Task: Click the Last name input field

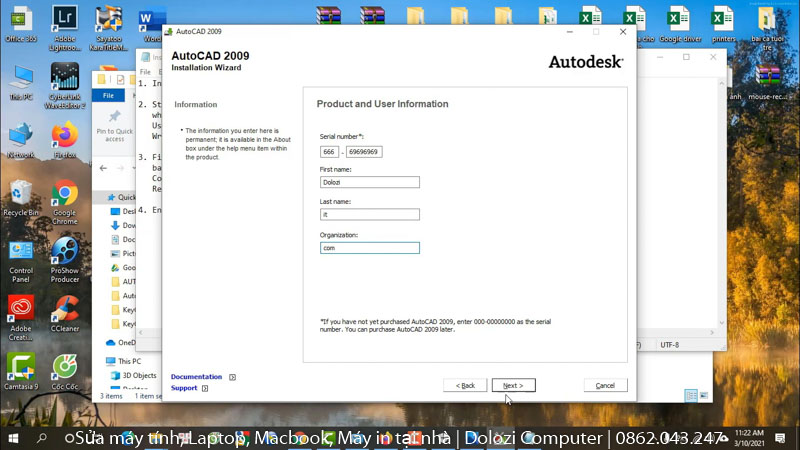Action: pyautogui.click(x=369, y=214)
